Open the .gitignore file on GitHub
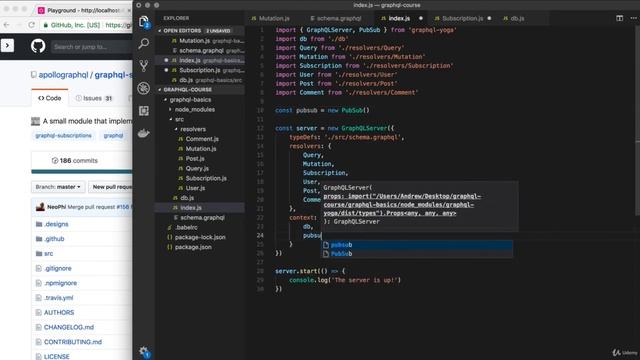The height and width of the screenshot is (360, 640). click(58, 268)
